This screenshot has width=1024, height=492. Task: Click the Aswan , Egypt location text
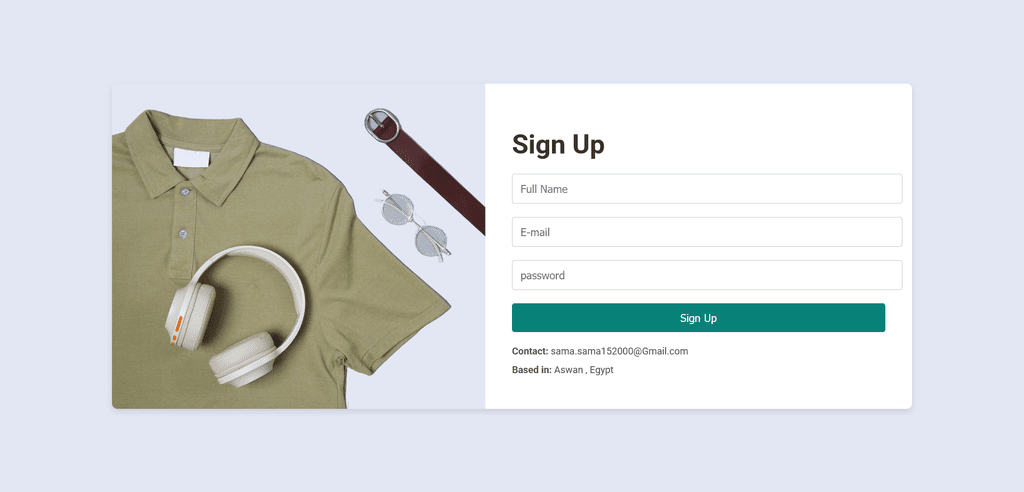[x=583, y=370]
